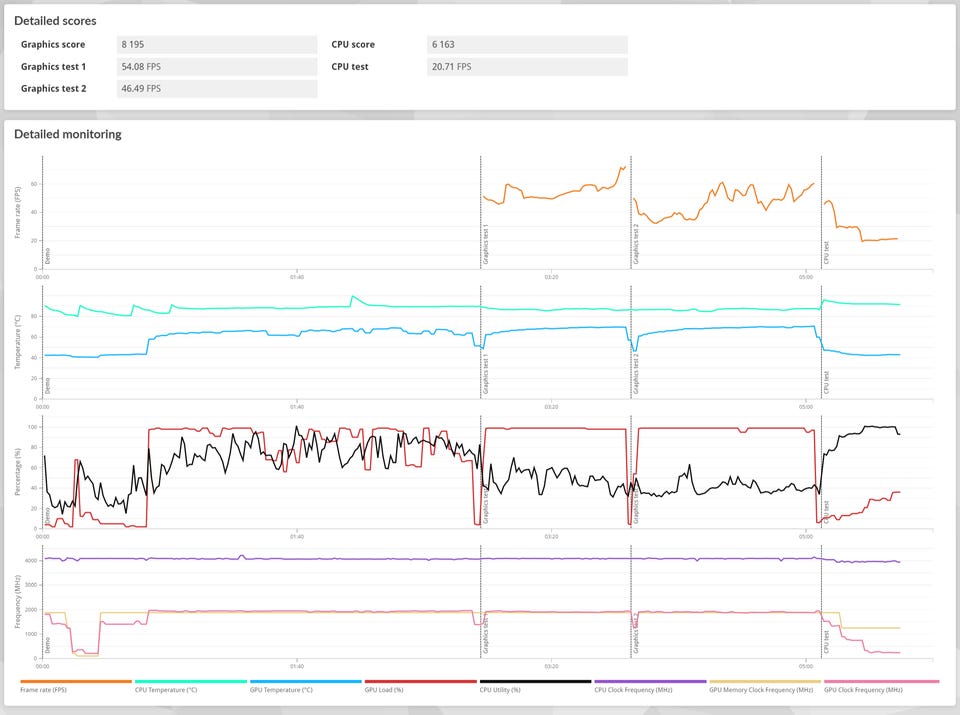
Task: Select the CPU score value 6 163
Action: pos(527,45)
